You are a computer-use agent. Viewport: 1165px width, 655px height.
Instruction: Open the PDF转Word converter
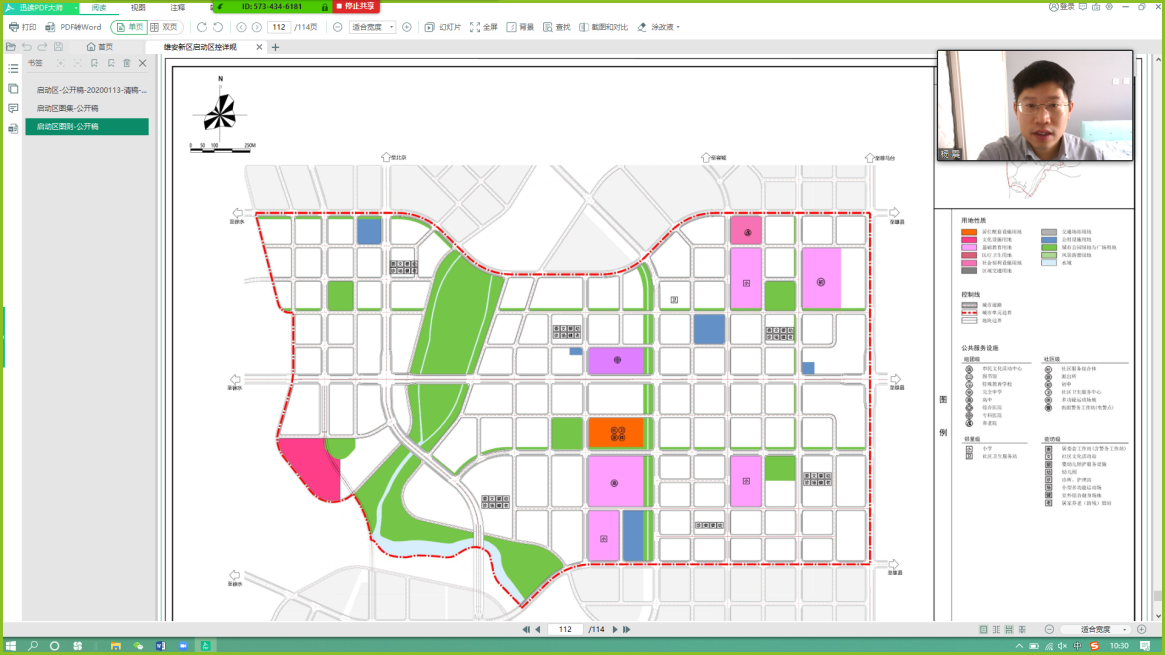click(x=74, y=27)
